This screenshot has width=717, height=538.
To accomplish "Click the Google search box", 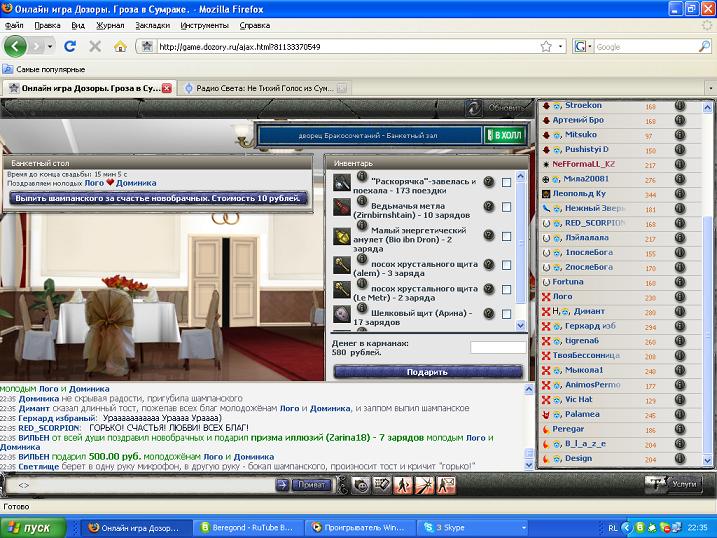I will [x=646, y=47].
